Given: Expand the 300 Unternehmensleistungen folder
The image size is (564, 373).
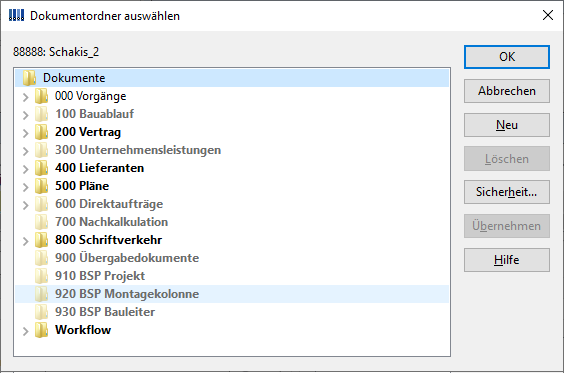Looking at the screenshot, I should [25, 151].
